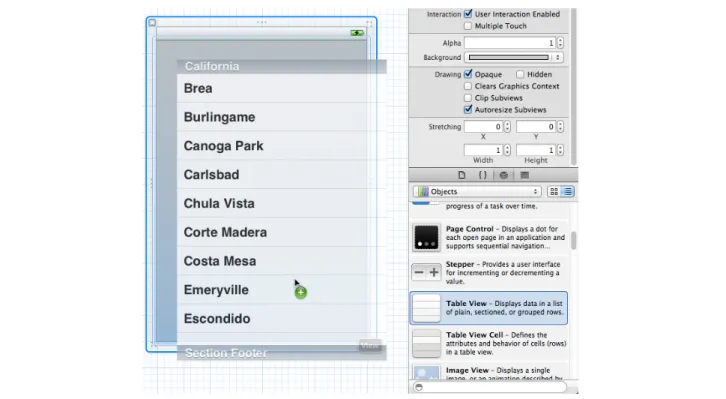726x399 pixels.
Task: Select the Stepper object icon
Action: tap(426, 272)
